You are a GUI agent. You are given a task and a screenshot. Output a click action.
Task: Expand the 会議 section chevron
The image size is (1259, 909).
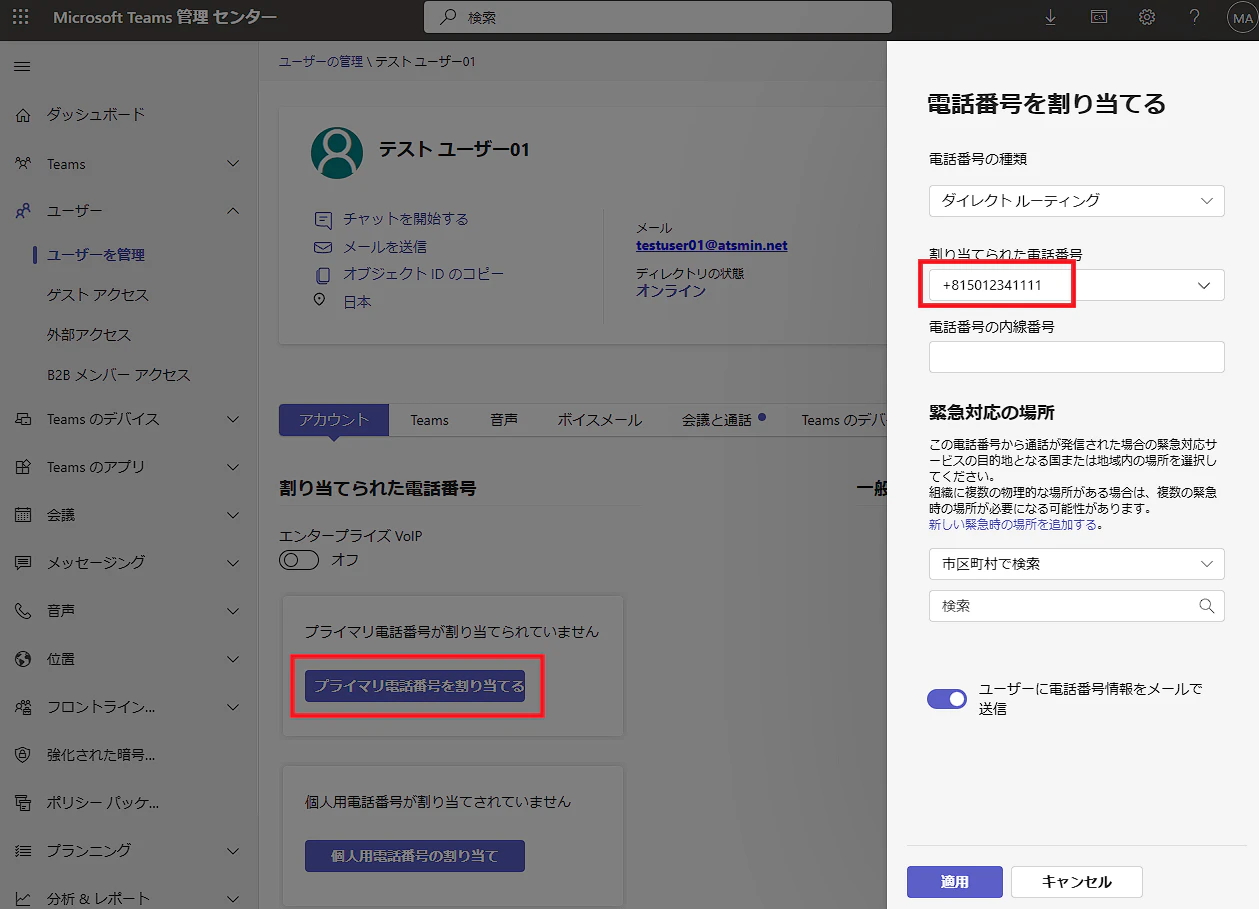233,515
